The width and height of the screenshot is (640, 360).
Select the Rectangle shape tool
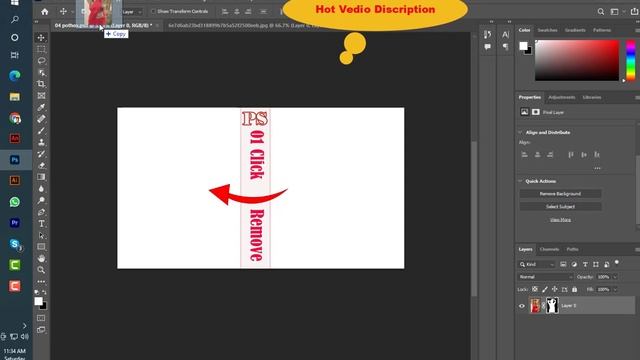[x=41, y=247]
